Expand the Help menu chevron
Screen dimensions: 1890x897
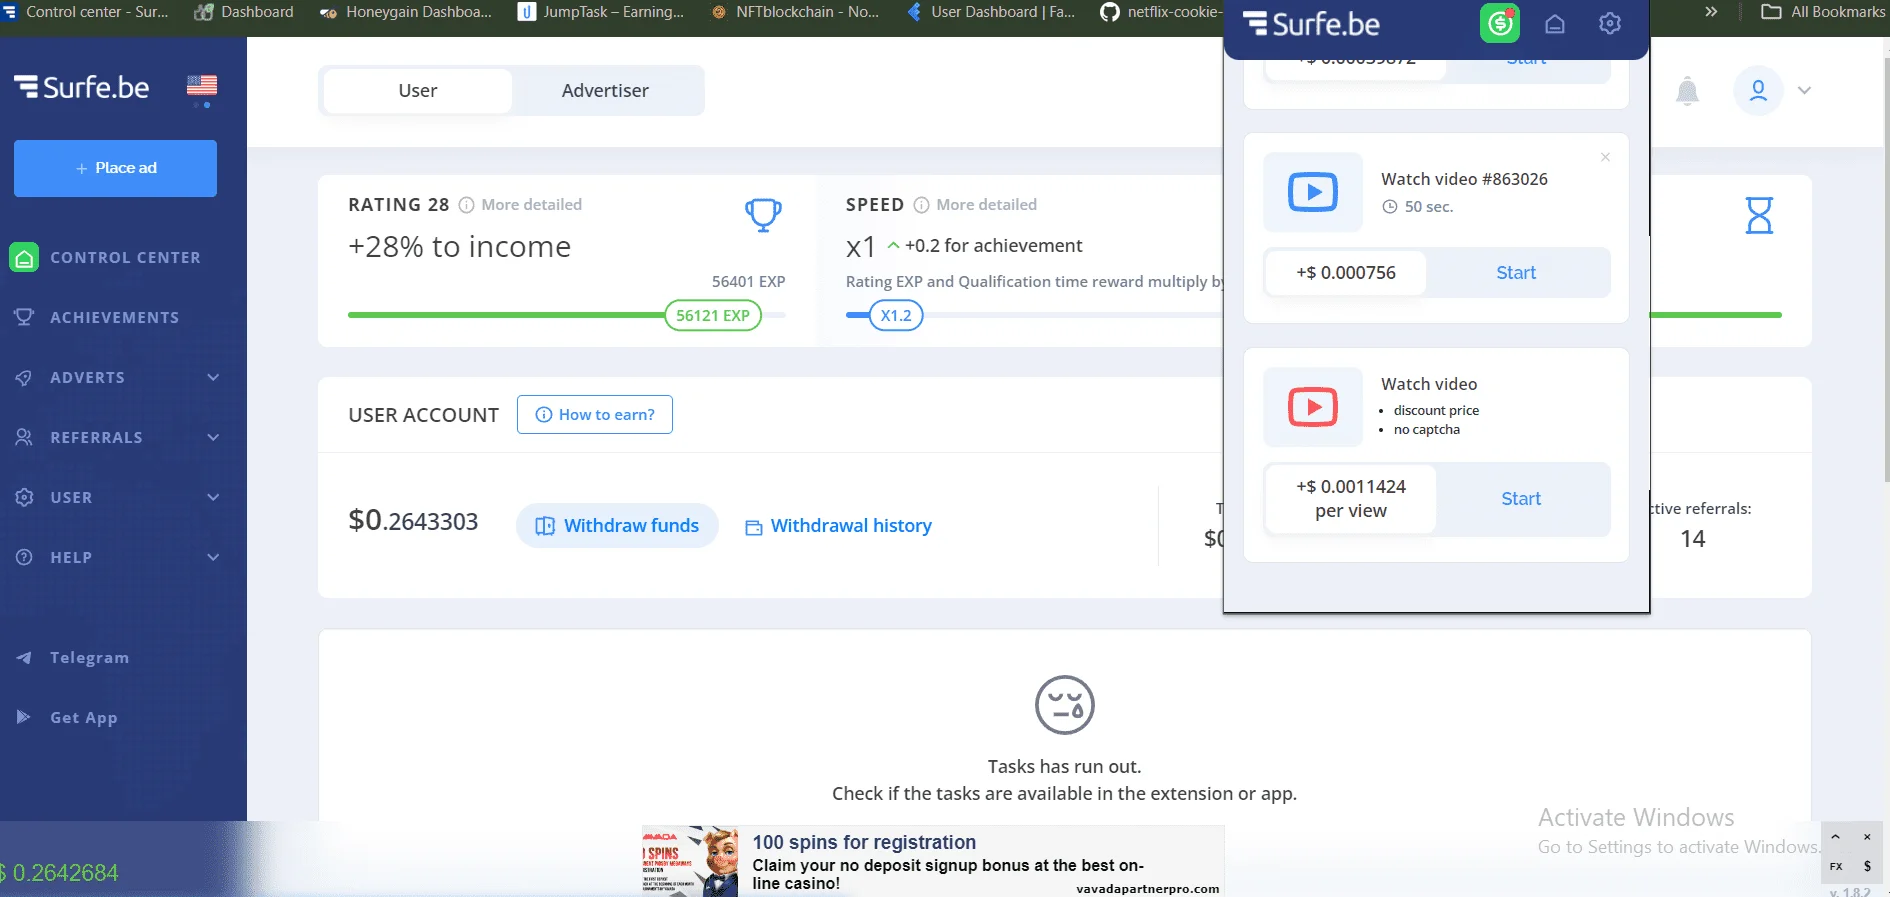click(x=213, y=557)
